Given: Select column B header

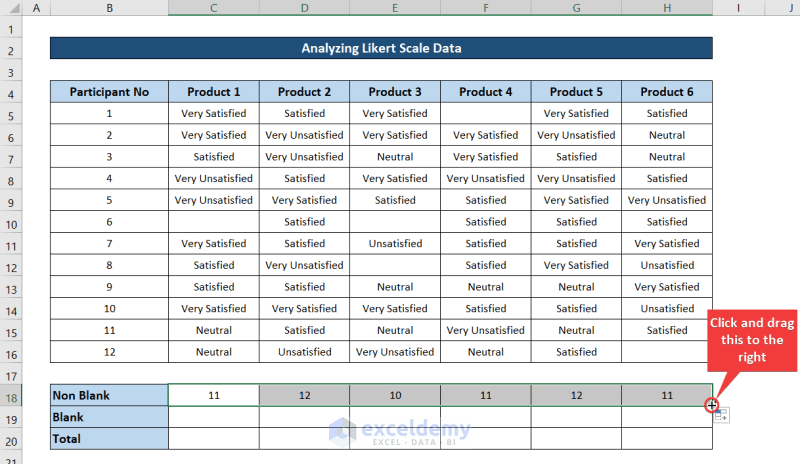Looking at the screenshot, I should tap(109, 8).
